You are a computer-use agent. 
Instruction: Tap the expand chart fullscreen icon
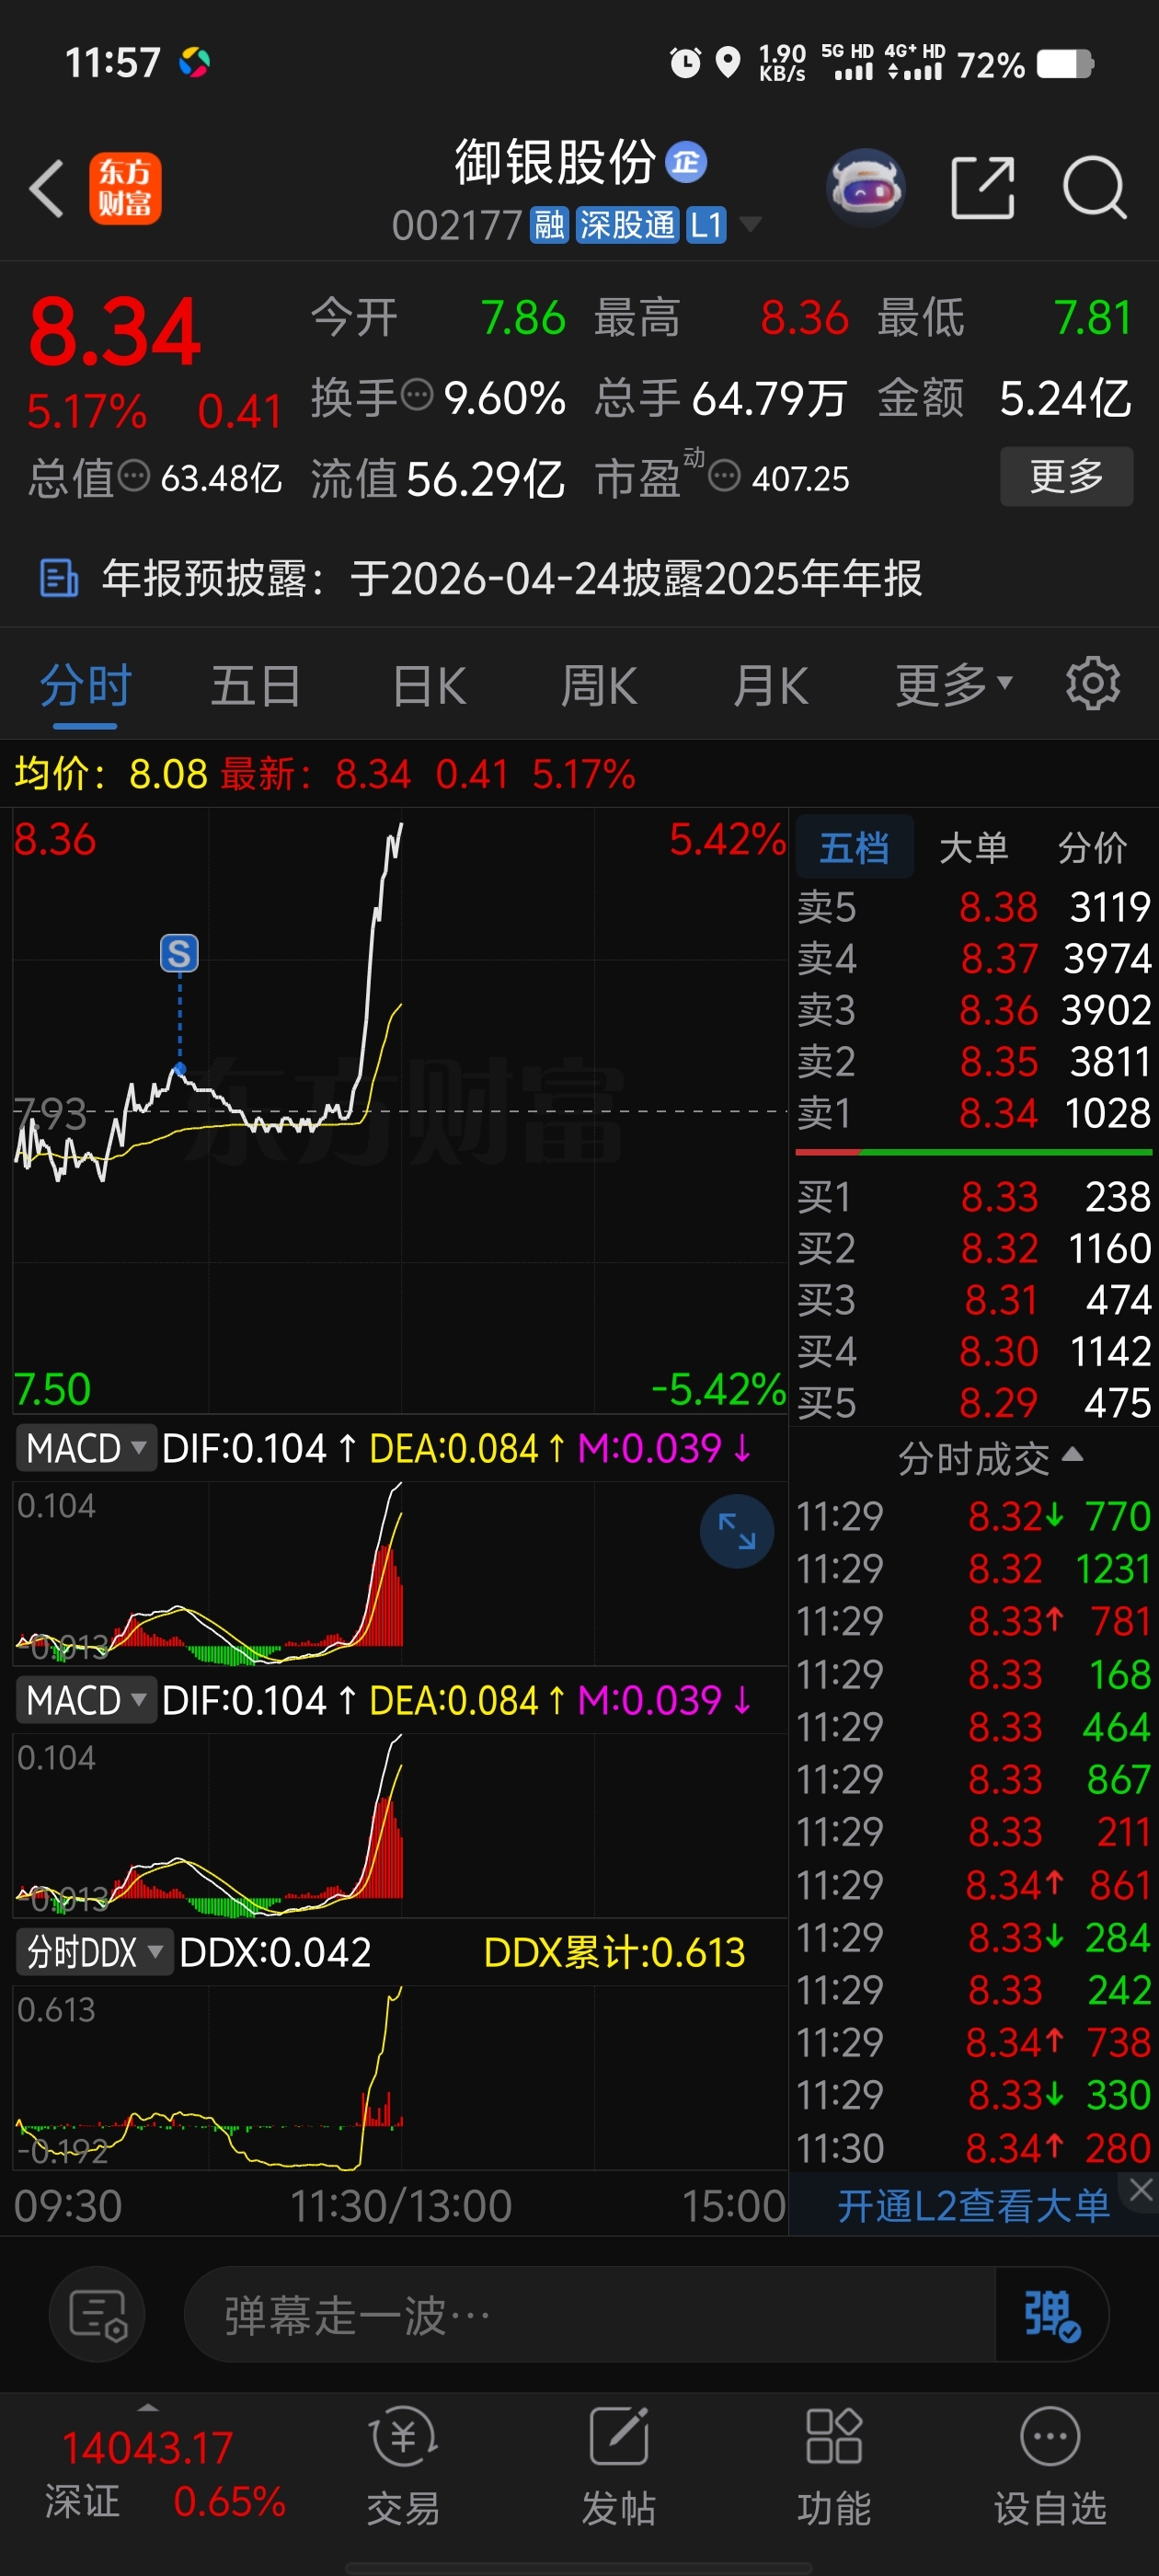point(737,1531)
